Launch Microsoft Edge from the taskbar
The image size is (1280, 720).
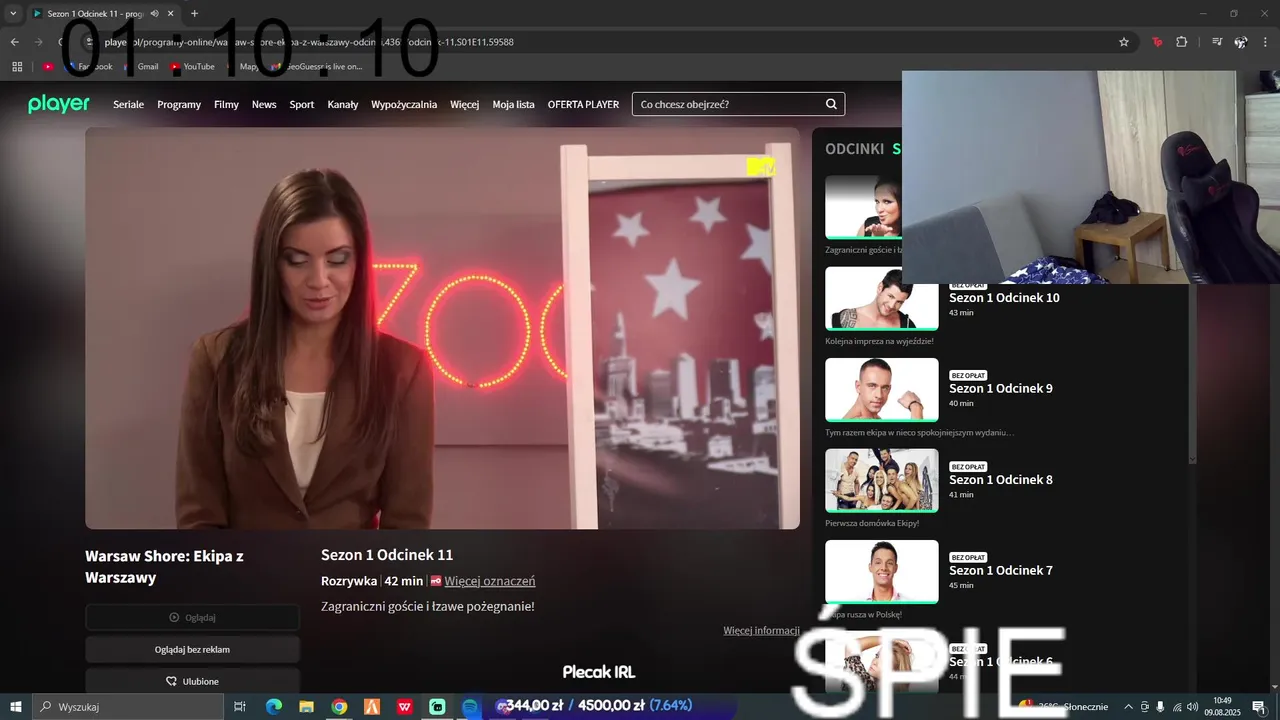[x=274, y=707]
